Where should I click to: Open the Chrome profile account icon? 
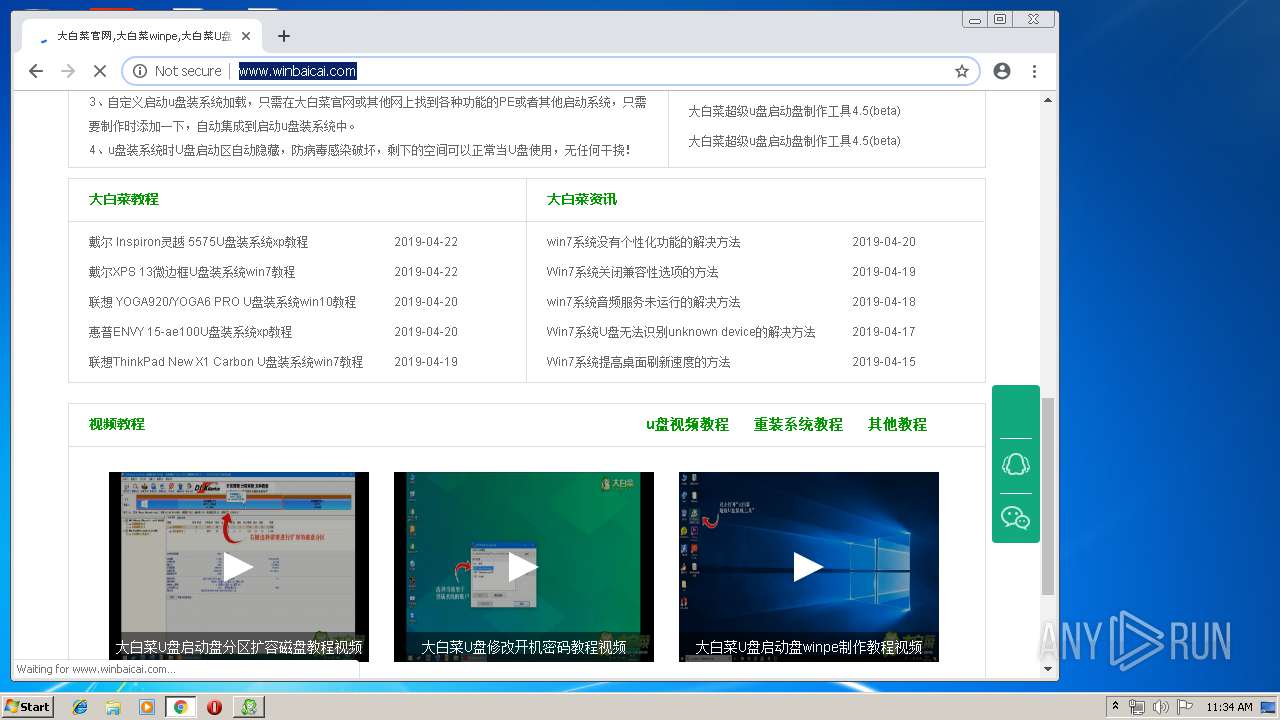point(1002,71)
